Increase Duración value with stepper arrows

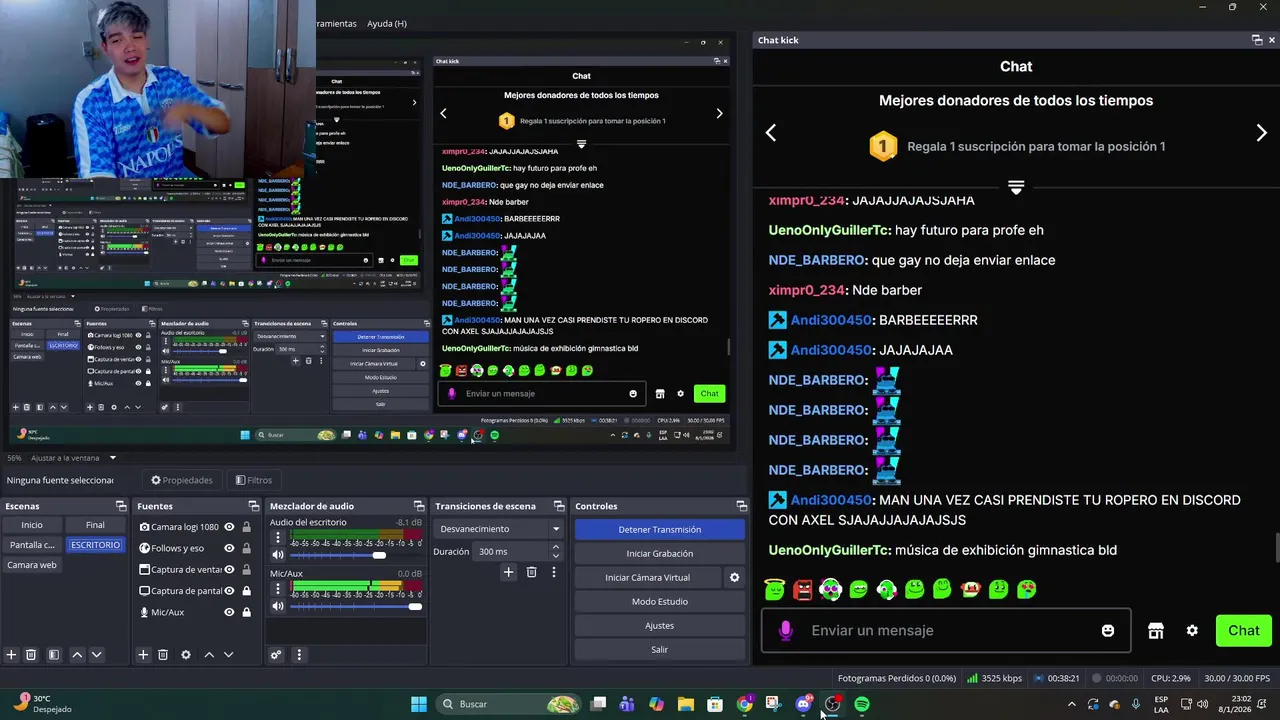[556, 547]
